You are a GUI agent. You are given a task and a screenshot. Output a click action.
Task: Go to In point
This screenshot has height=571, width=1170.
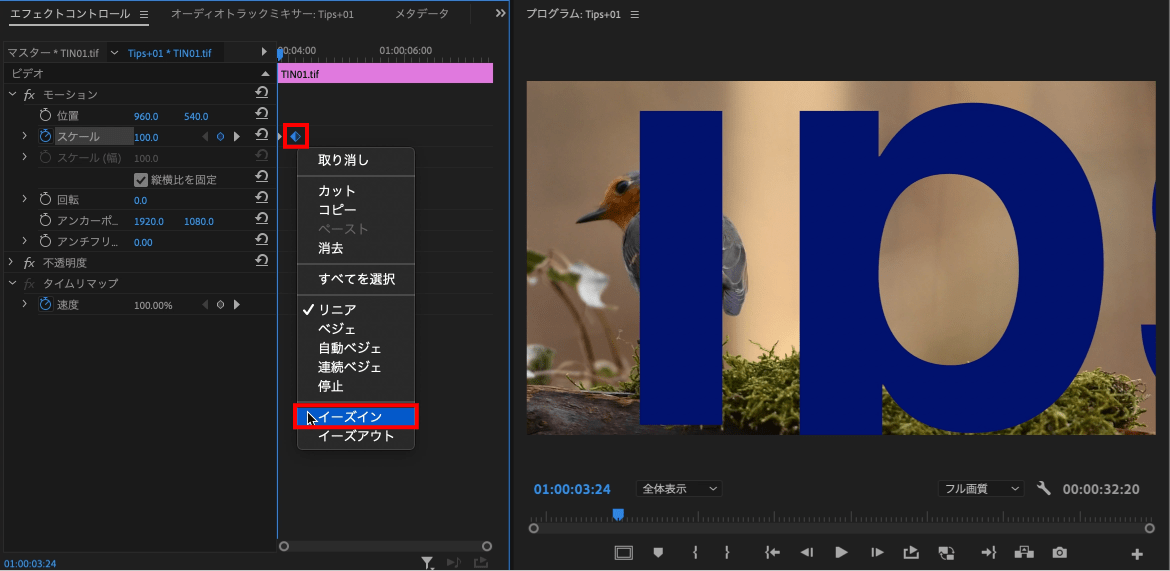tap(772, 552)
